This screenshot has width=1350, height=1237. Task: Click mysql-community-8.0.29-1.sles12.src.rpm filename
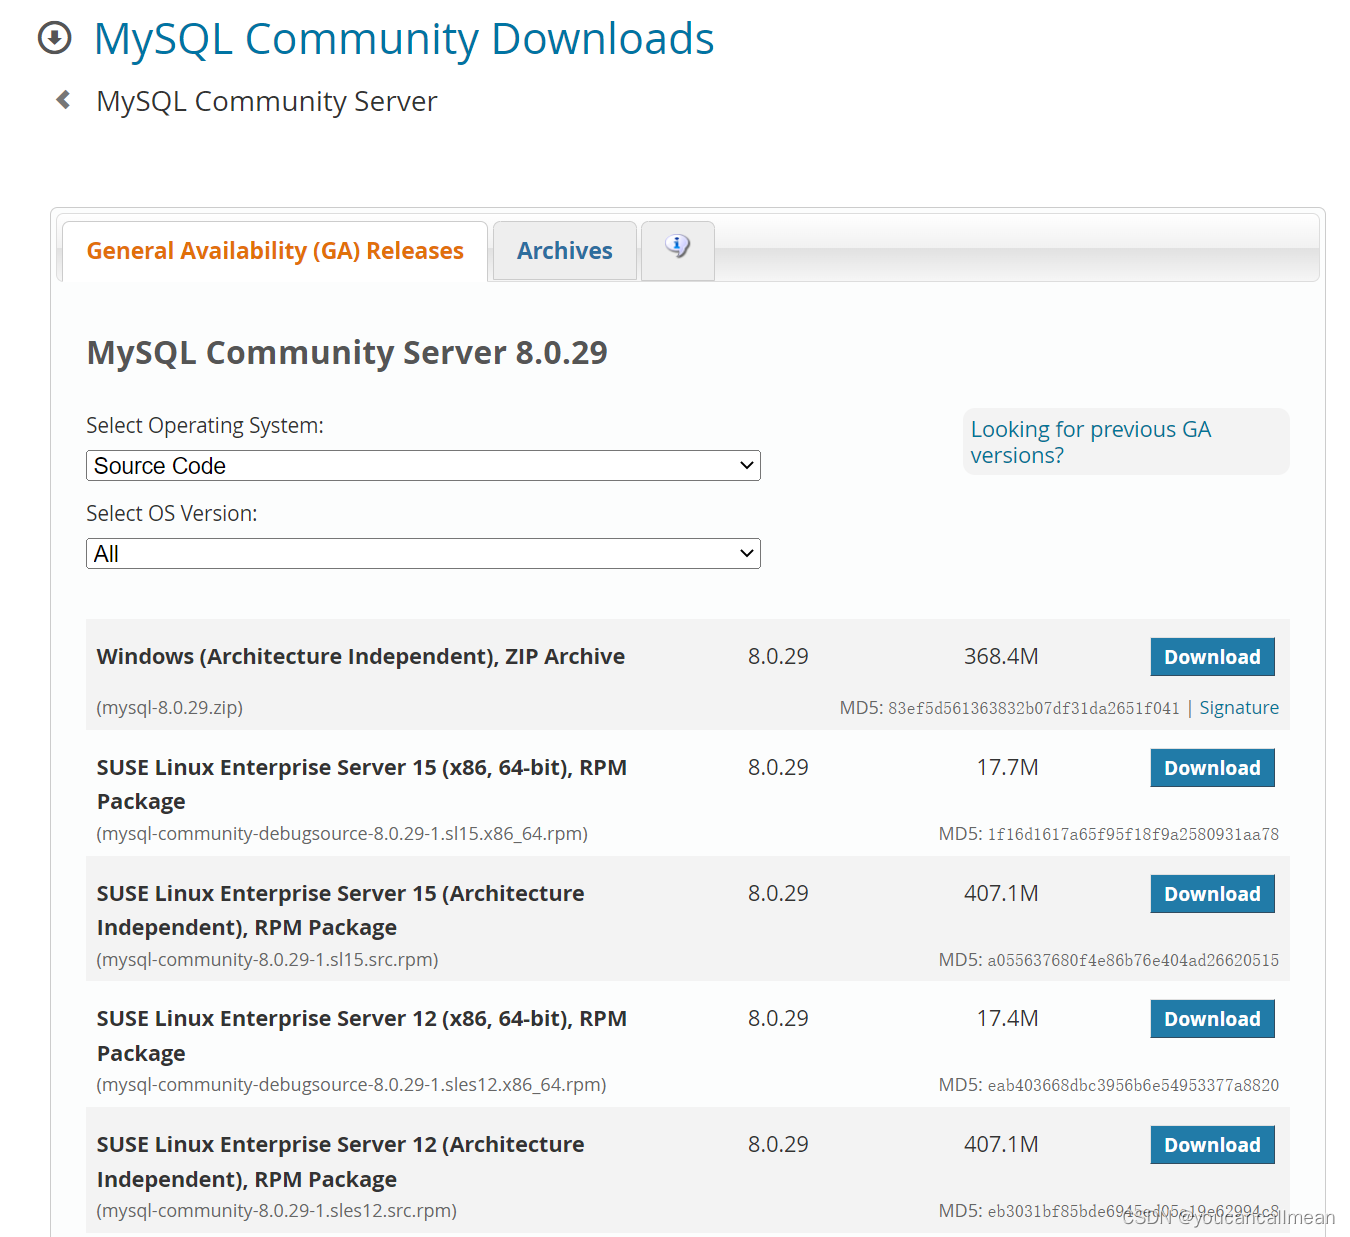coord(276,1211)
